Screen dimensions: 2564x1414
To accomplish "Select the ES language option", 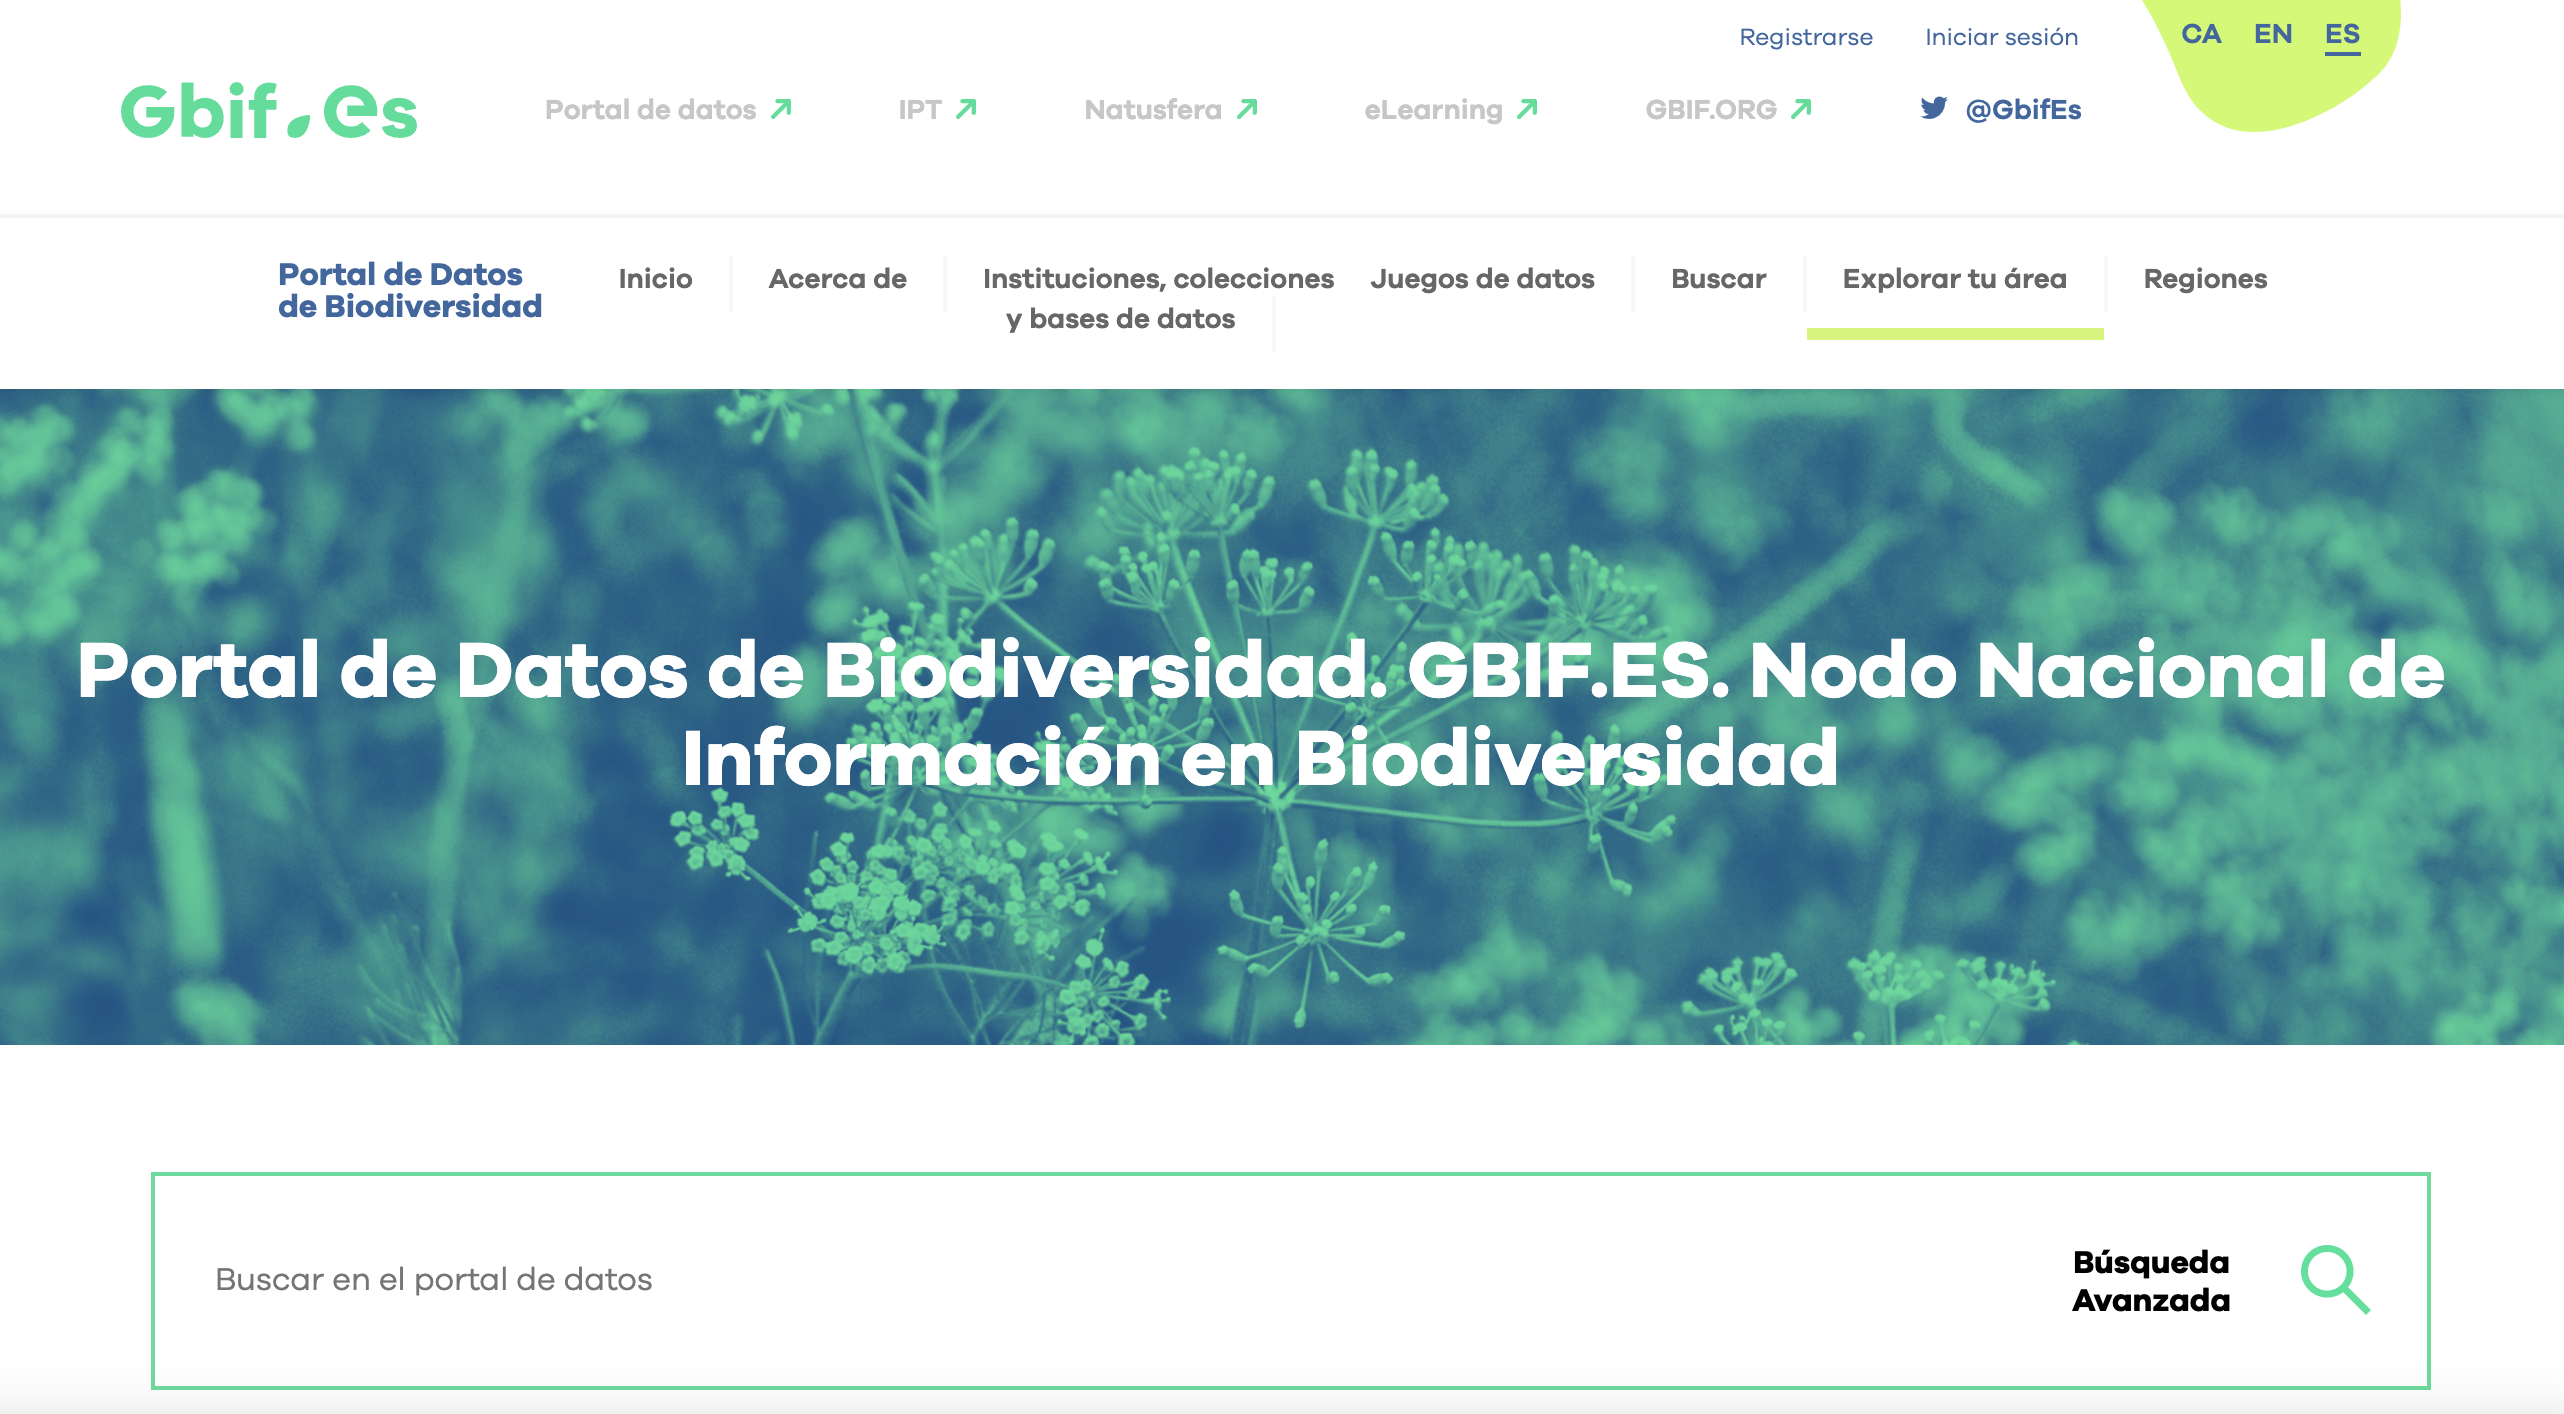I will click(2342, 34).
